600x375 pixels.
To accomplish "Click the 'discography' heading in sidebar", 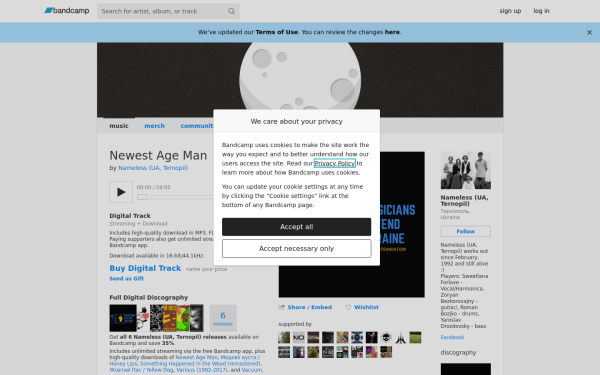I will [x=458, y=352].
